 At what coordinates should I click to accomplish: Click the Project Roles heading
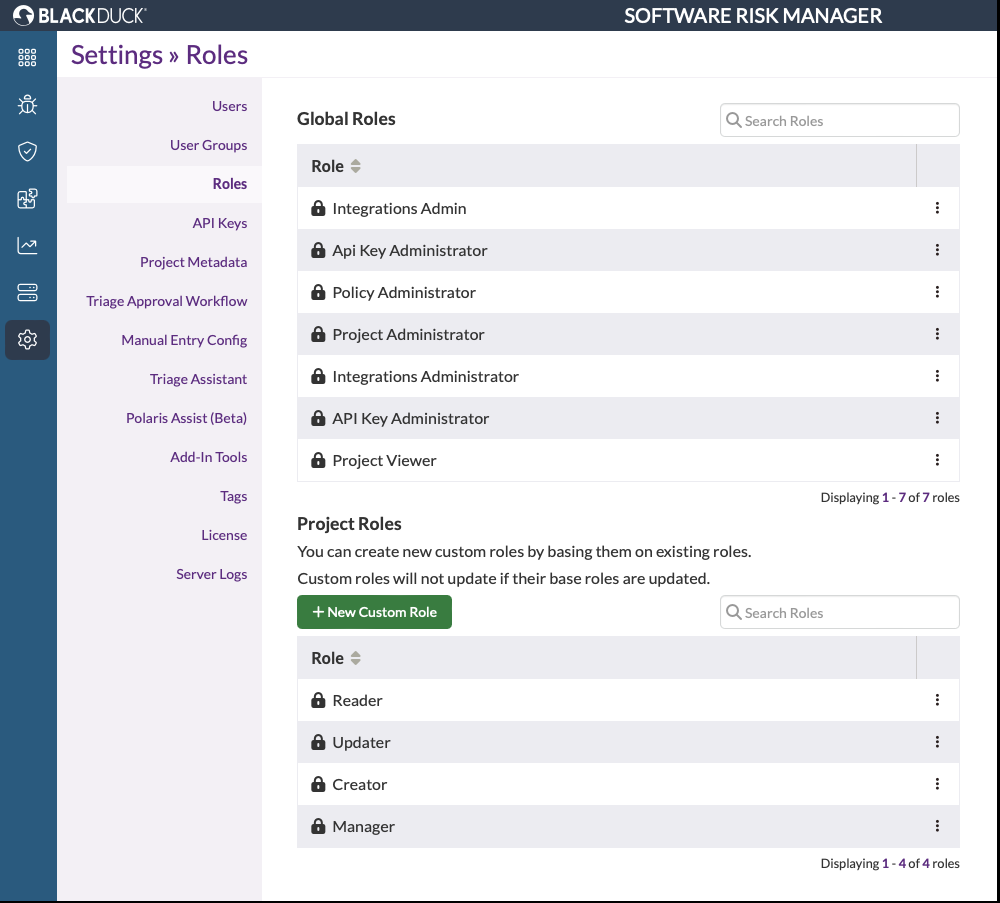coord(349,524)
